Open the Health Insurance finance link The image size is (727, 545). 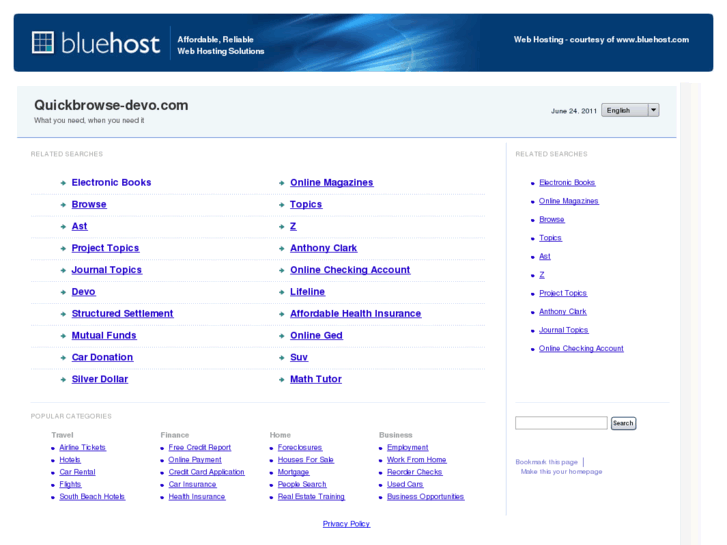[x=197, y=497]
